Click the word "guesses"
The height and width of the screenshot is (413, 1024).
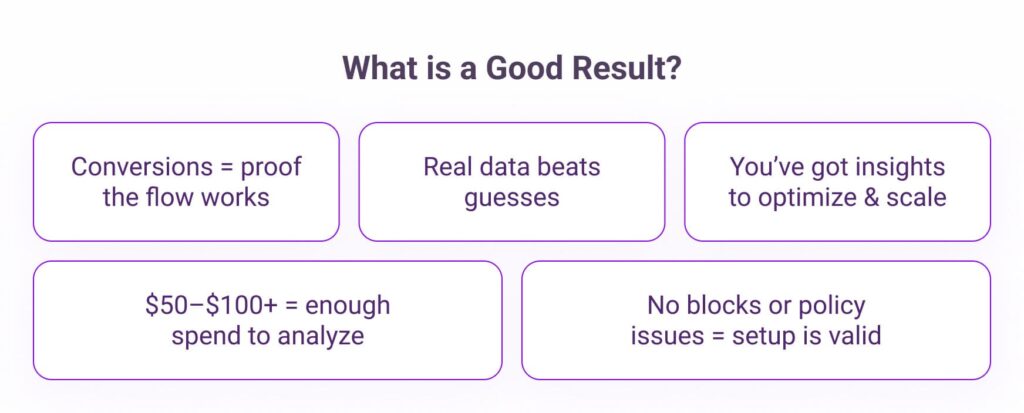tap(512, 198)
